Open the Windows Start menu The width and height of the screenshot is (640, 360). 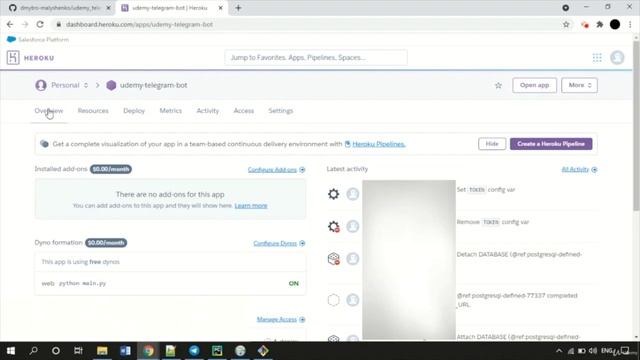pos(11,351)
